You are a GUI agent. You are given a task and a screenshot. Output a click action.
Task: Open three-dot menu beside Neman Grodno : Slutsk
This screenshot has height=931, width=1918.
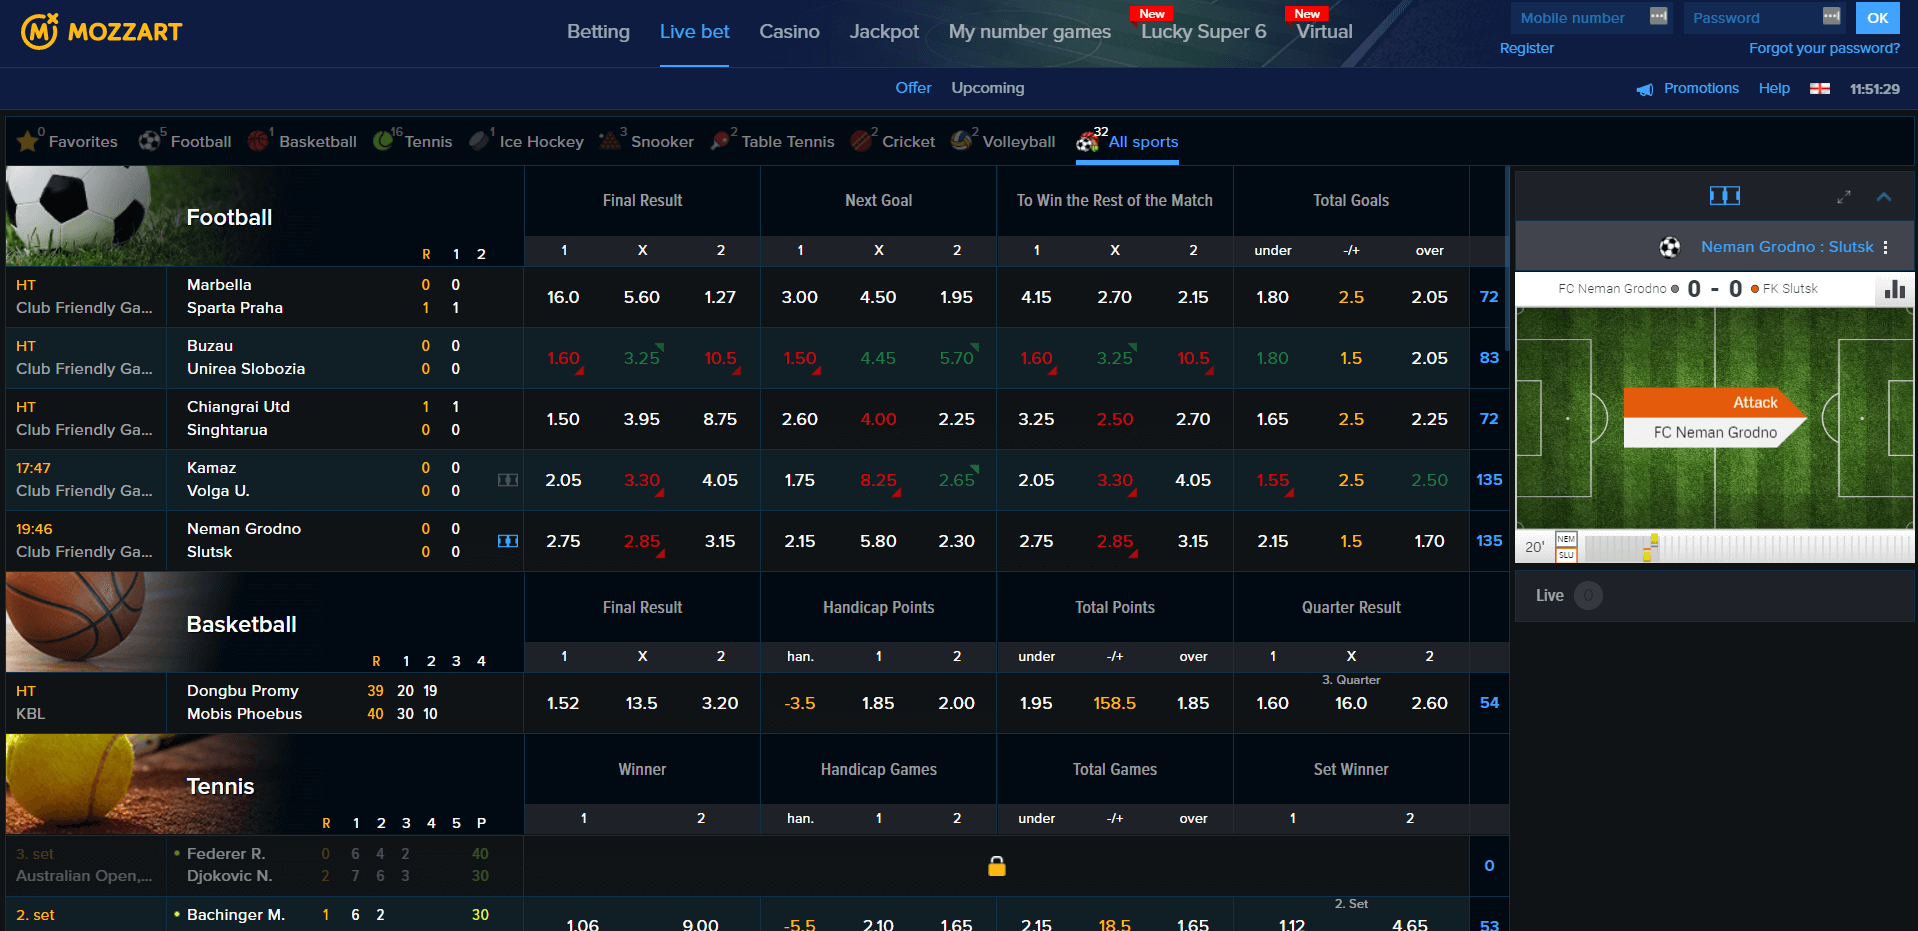[1886, 247]
